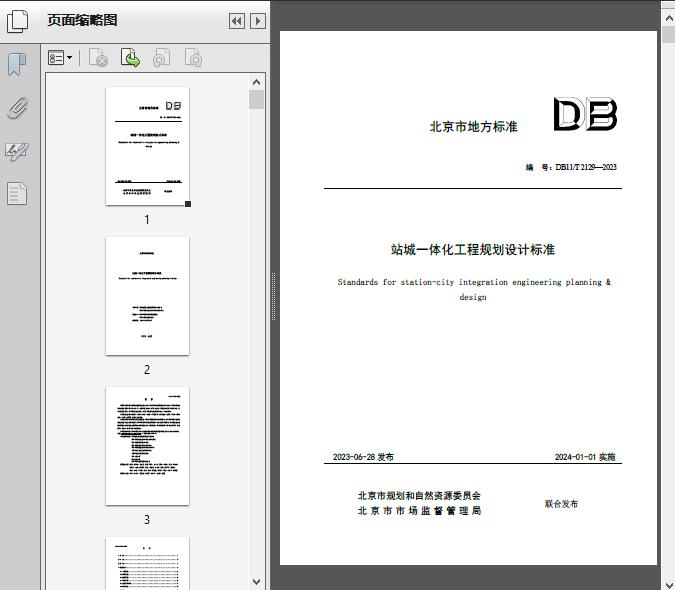The width and height of the screenshot is (675, 590).
Task: Open the Page Thumbnails panel icon
Action: [18, 21]
